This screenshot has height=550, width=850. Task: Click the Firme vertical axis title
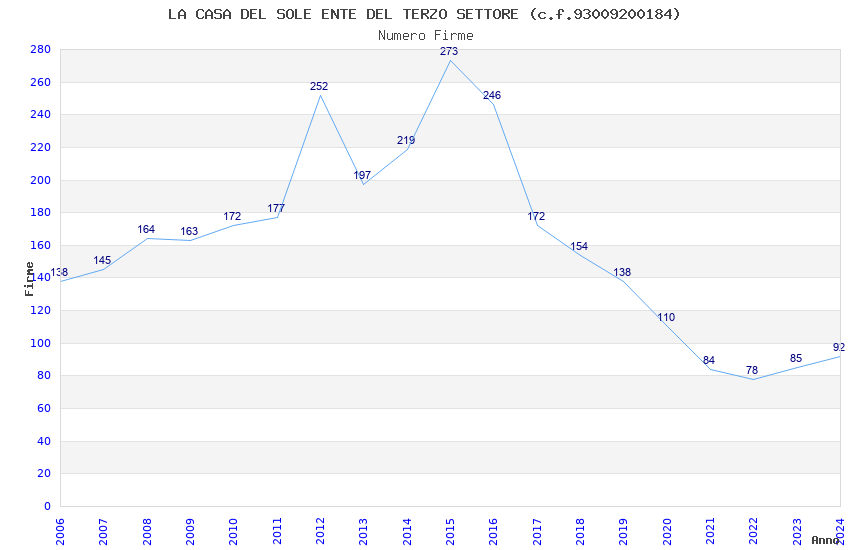click(x=29, y=279)
